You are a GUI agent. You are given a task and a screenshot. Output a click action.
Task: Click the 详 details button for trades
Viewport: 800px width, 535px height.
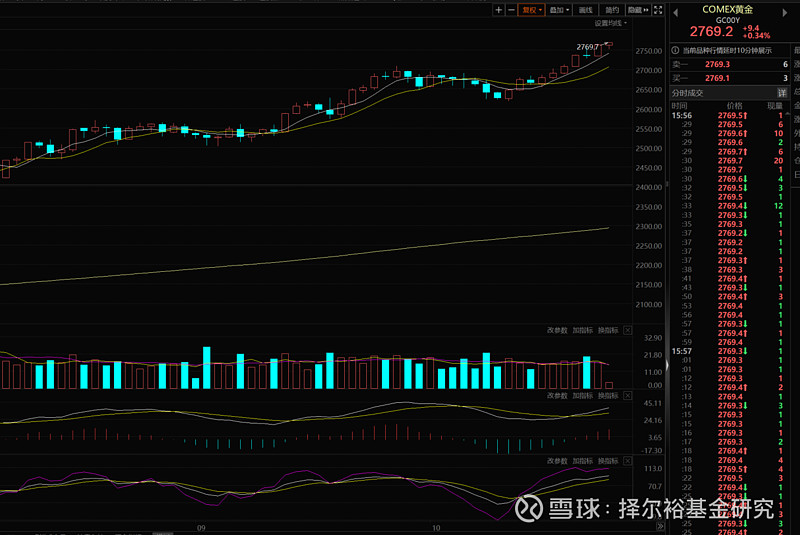click(782, 92)
